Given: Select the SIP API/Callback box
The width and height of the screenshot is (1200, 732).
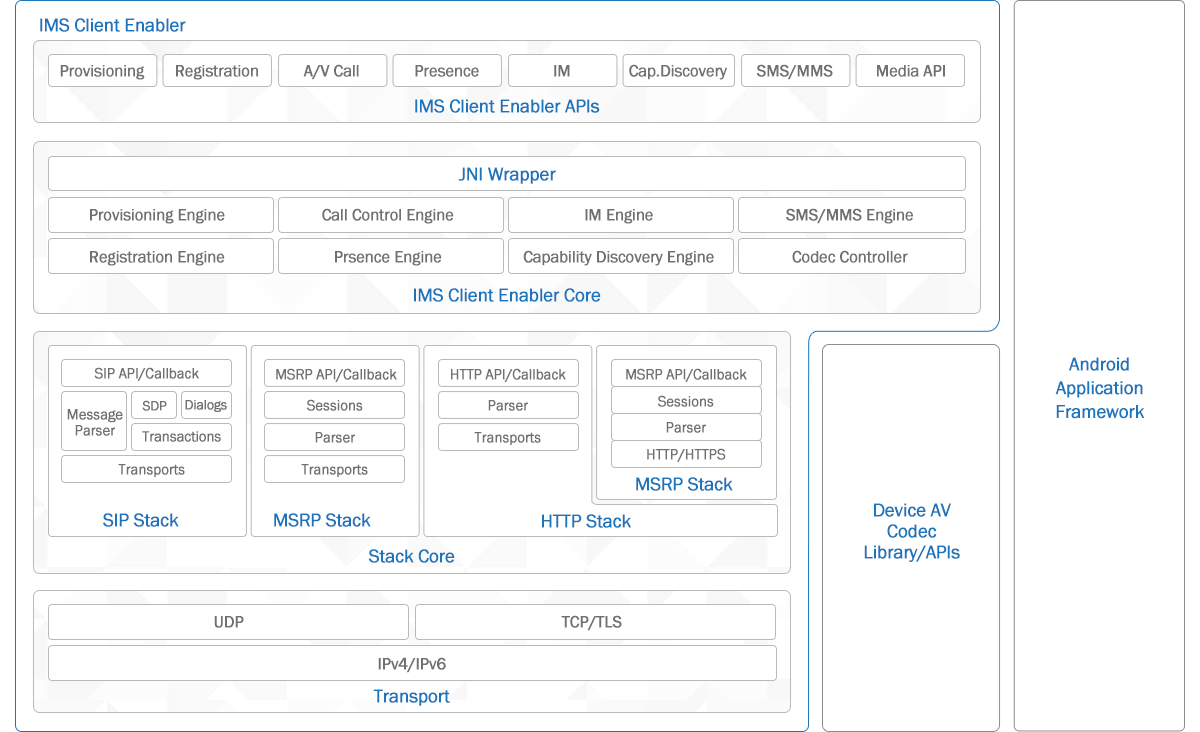Looking at the screenshot, I should click(x=147, y=373).
